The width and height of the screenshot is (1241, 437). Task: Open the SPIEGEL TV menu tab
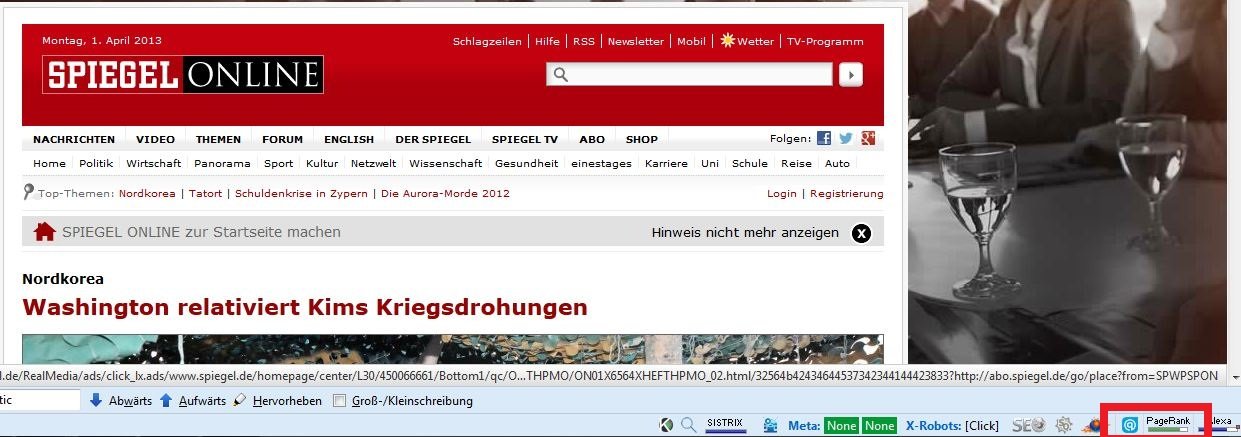[x=524, y=139]
